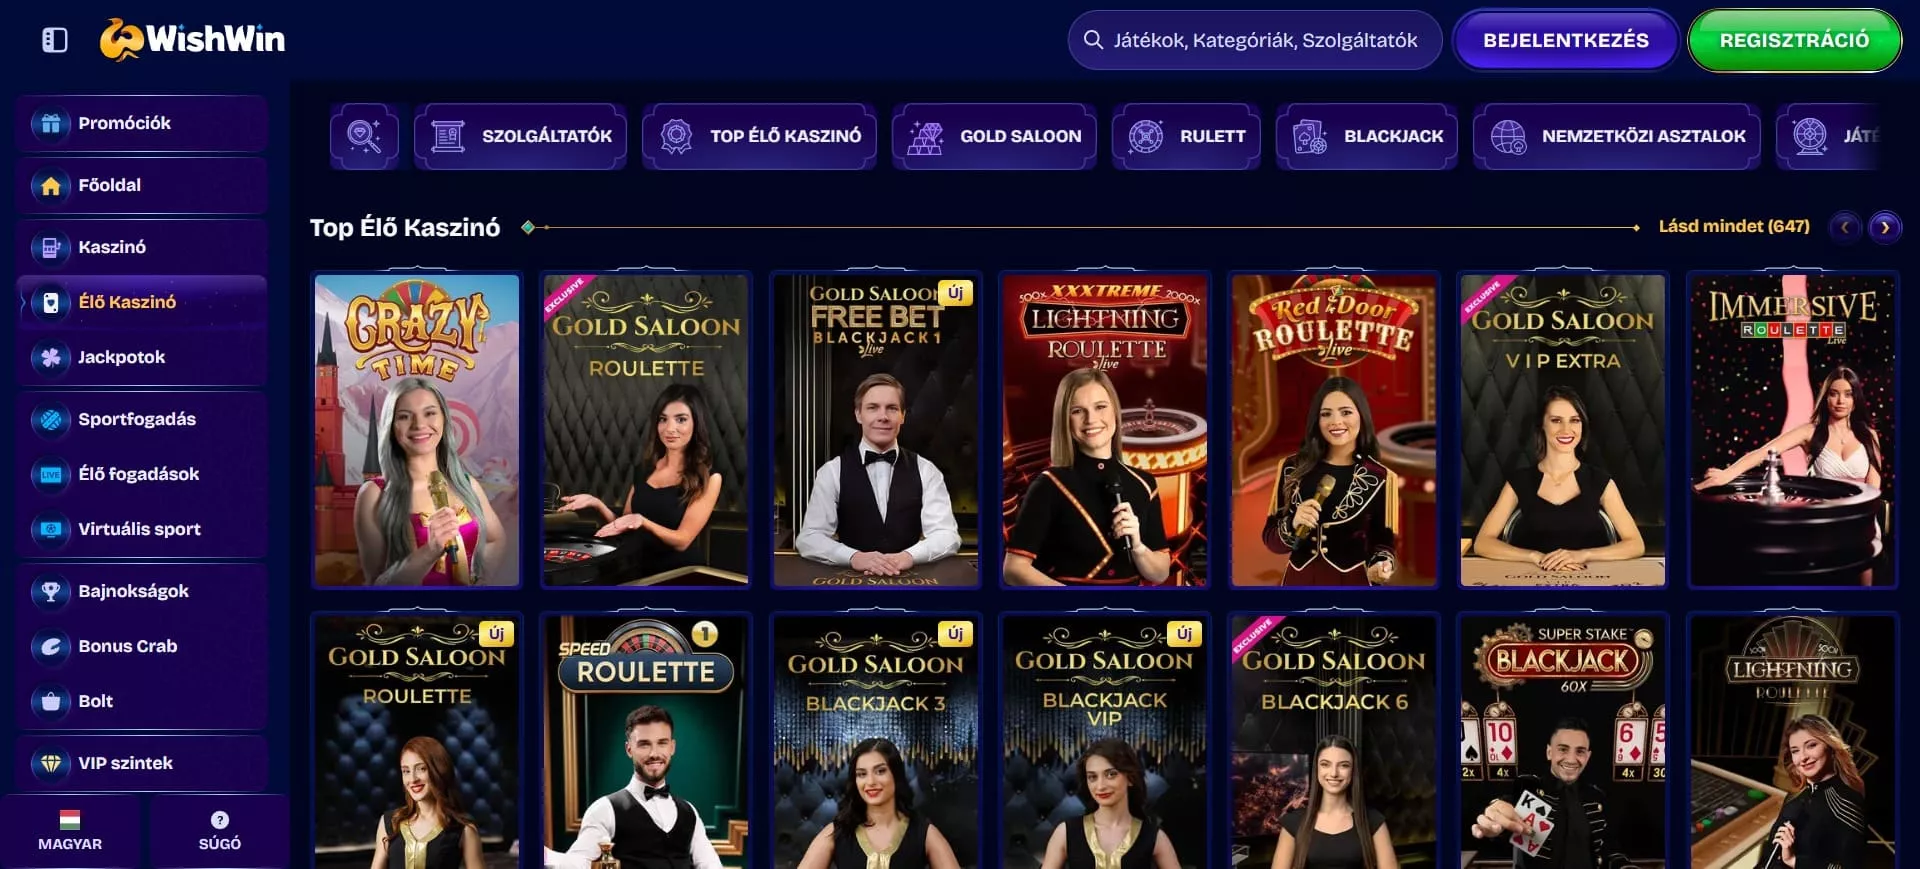Select the Gold Saloon category tab
Viewport: 1920px width, 869px height.
pyautogui.click(x=994, y=136)
